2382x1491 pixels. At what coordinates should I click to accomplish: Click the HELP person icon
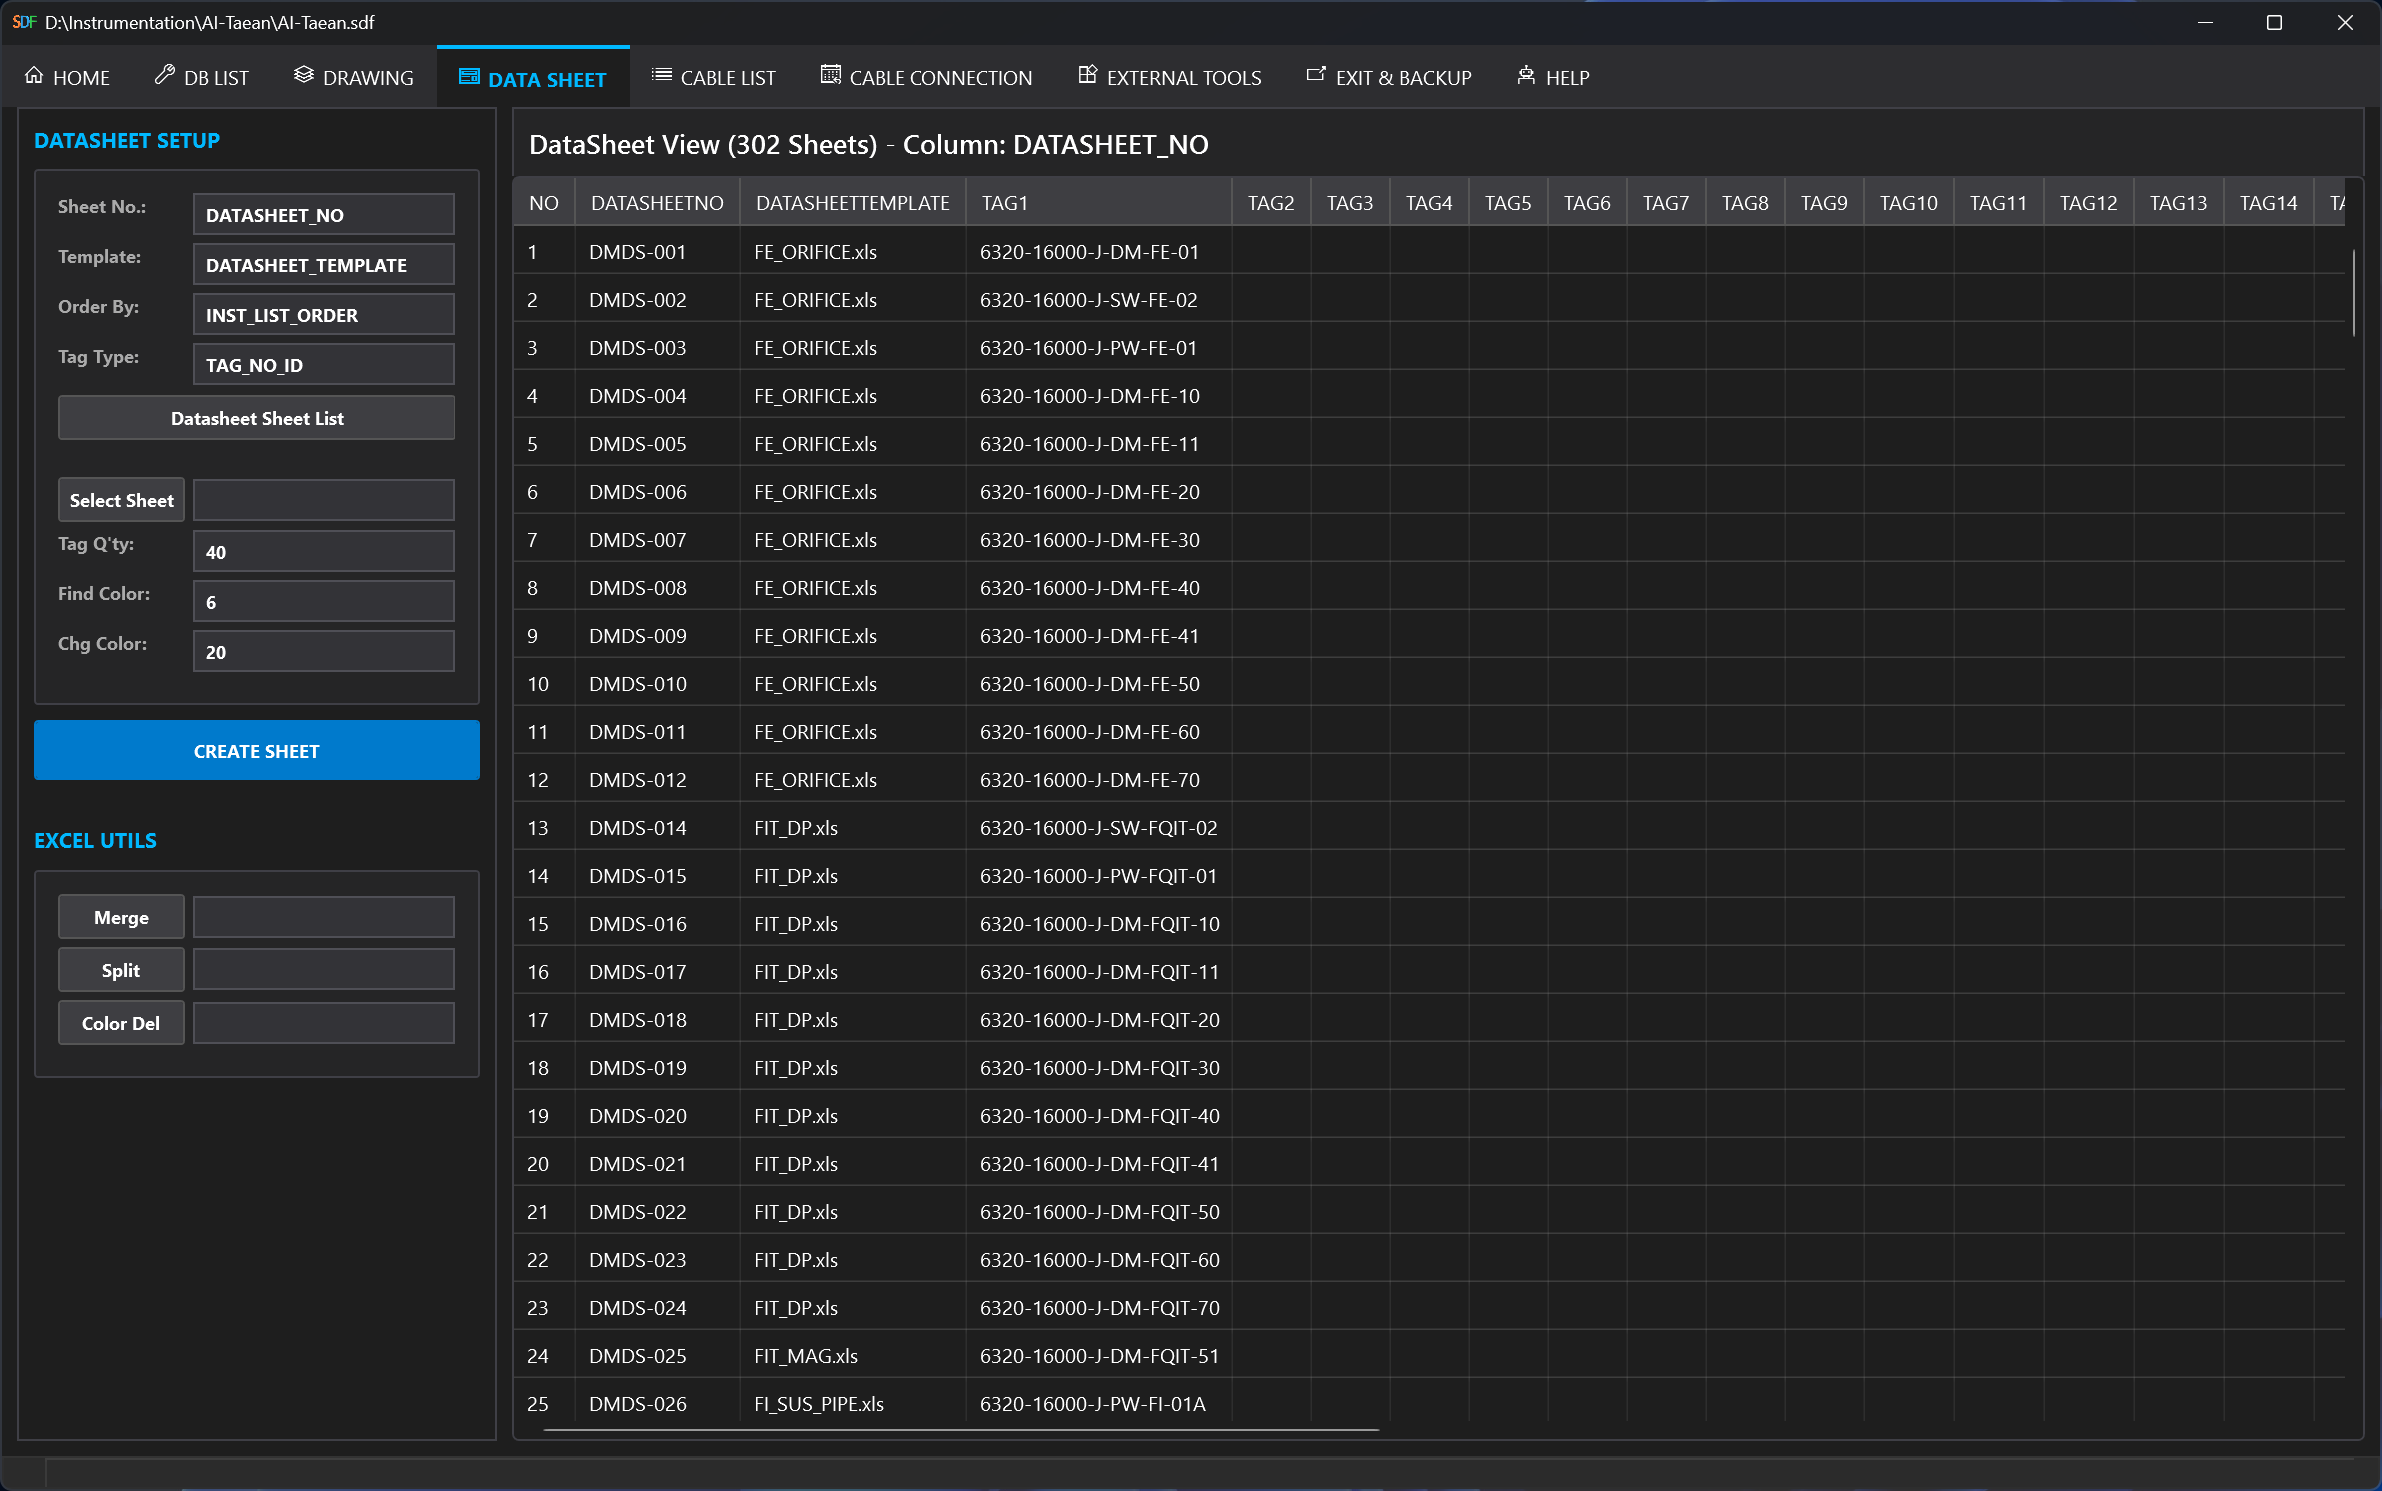pyautogui.click(x=1527, y=76)
